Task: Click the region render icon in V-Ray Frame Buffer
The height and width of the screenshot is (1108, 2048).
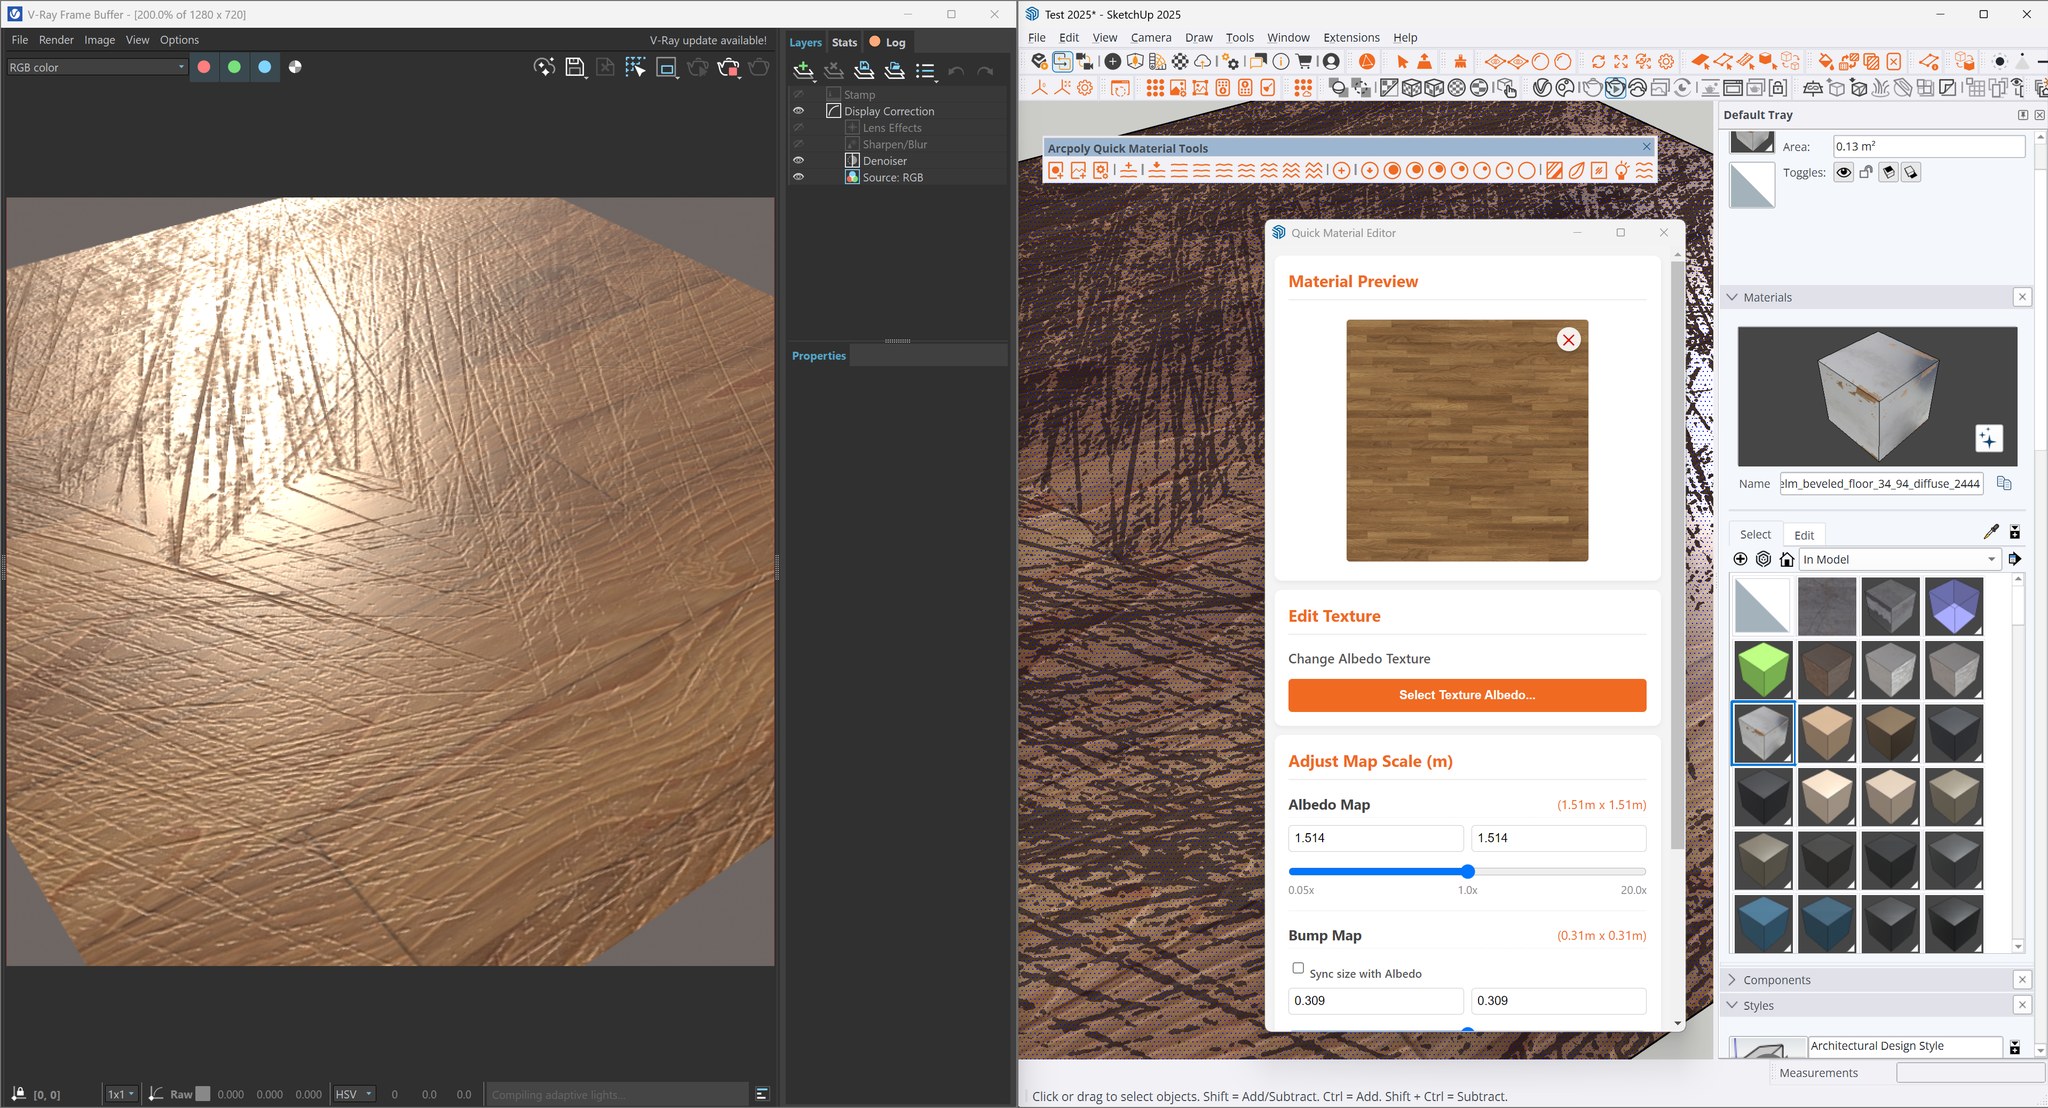Action: [x=666, y=67]
